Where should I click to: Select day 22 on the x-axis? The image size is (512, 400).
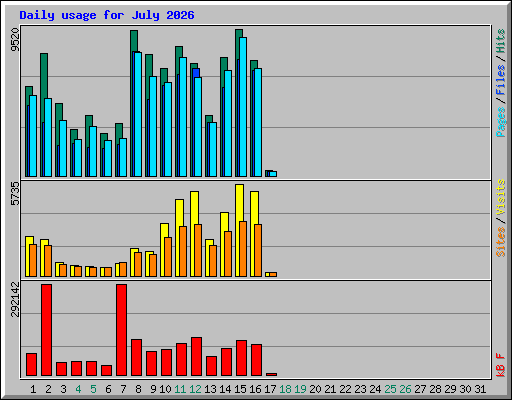345,389
